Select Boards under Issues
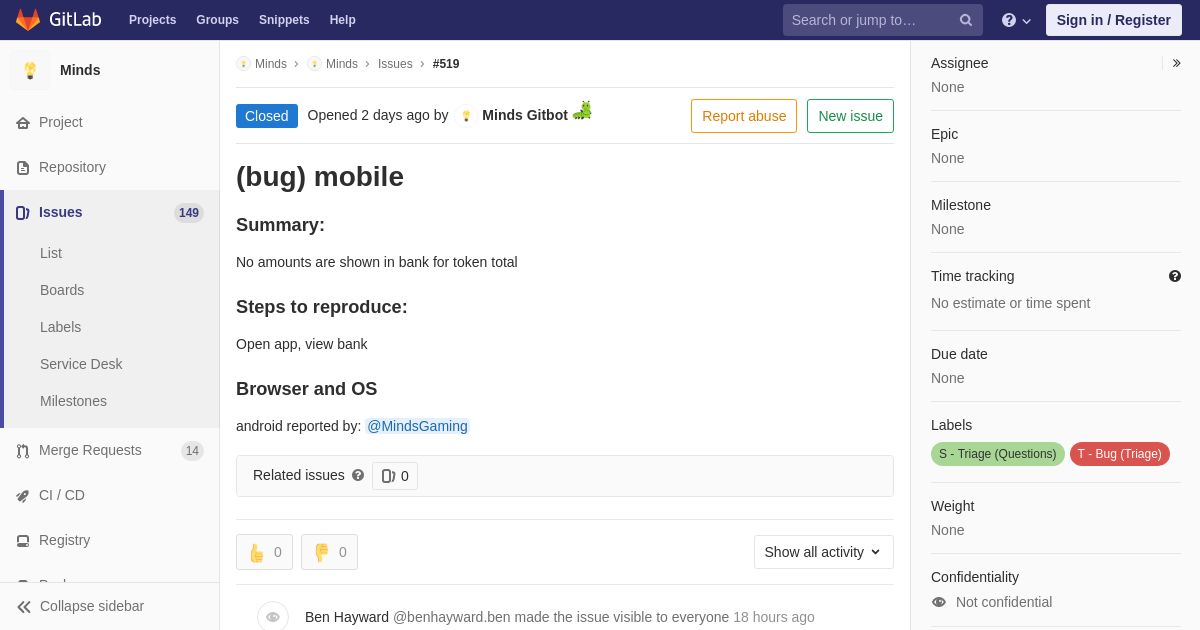Image resolution: width=1200 pixels, height=630 pixels. (x=62, y=290)
